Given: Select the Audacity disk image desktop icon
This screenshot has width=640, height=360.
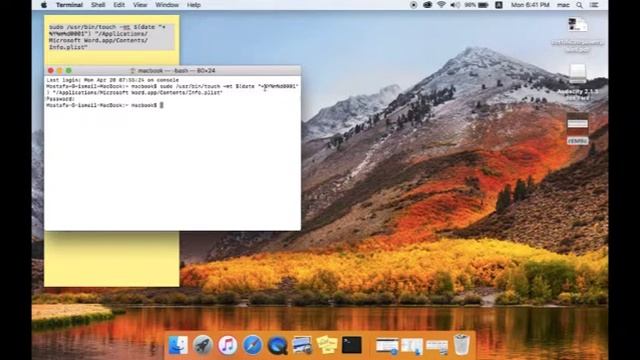Looking at the screenshot, I should [578, 74].
